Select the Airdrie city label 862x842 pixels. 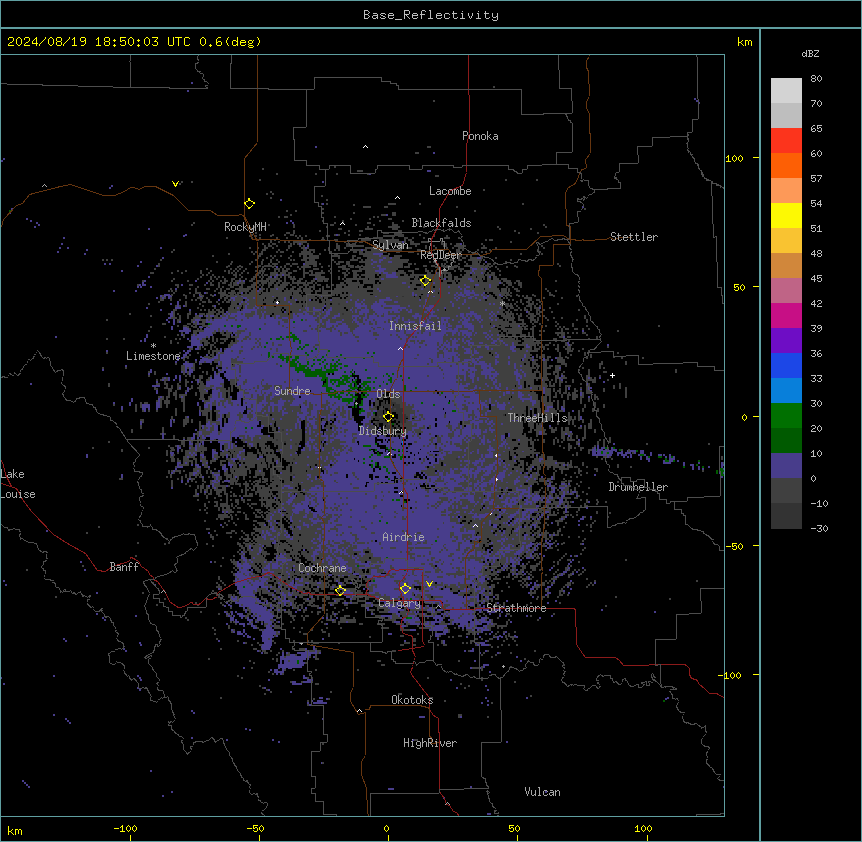click(x=403, y=537)
